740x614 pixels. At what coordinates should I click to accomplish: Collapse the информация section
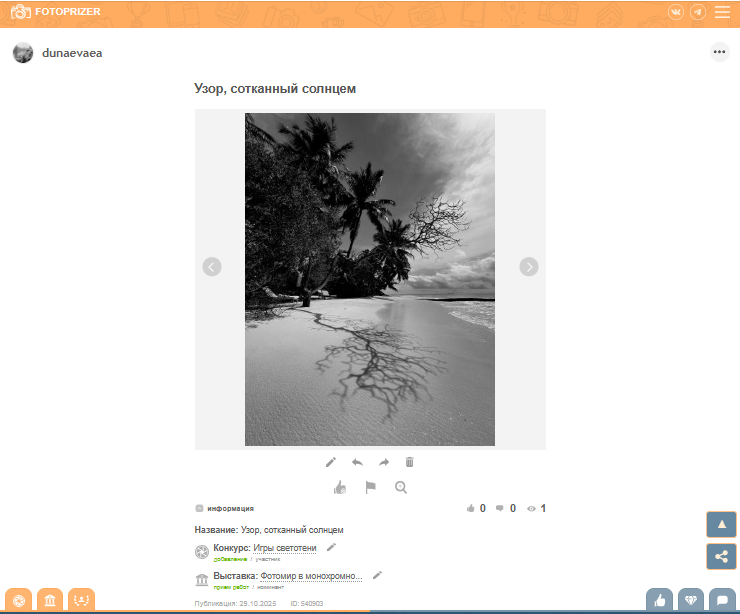[x=224, y=508]
